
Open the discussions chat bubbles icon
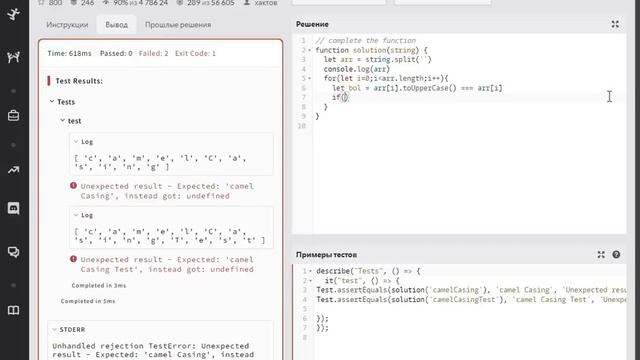pos(13,252)
